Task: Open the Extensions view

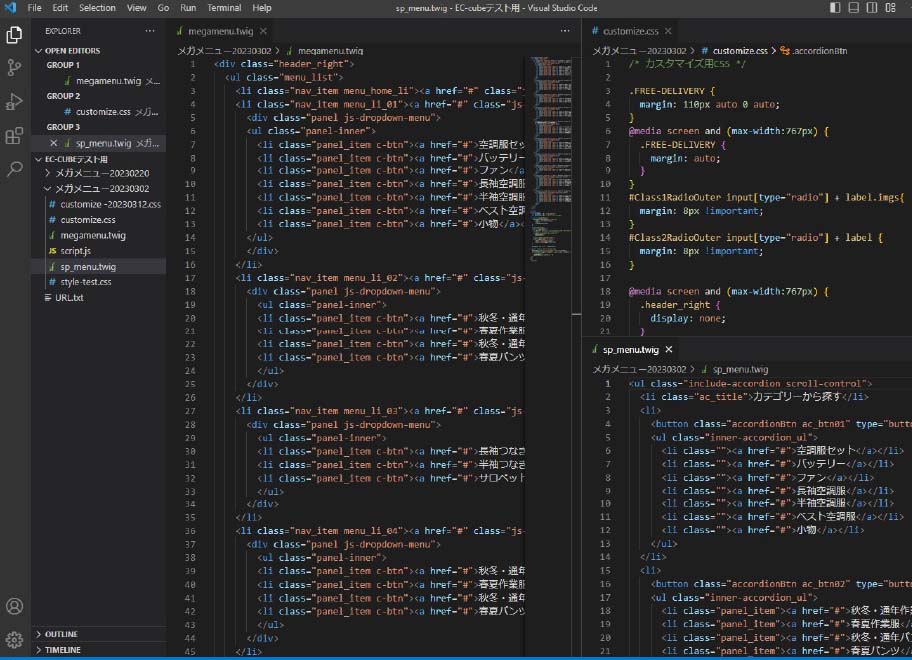Action: click(14, 136)
